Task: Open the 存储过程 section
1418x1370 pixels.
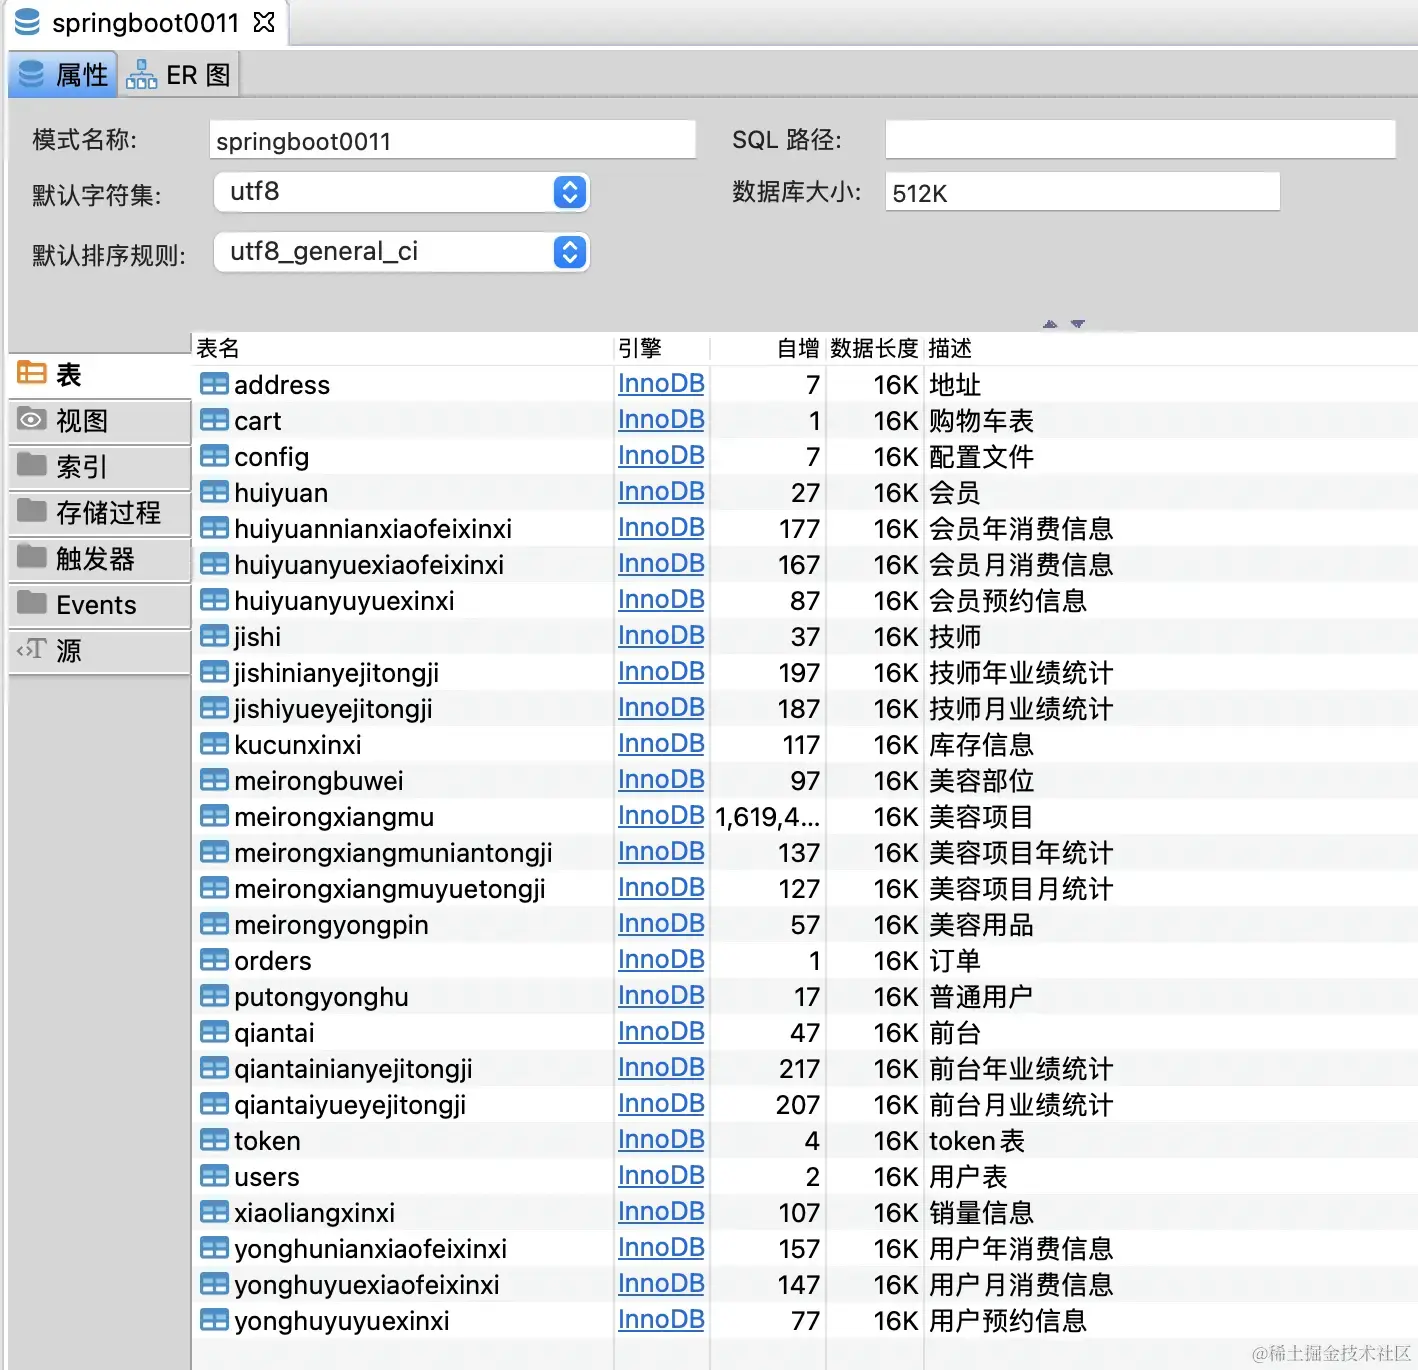Action: [100, 513]
